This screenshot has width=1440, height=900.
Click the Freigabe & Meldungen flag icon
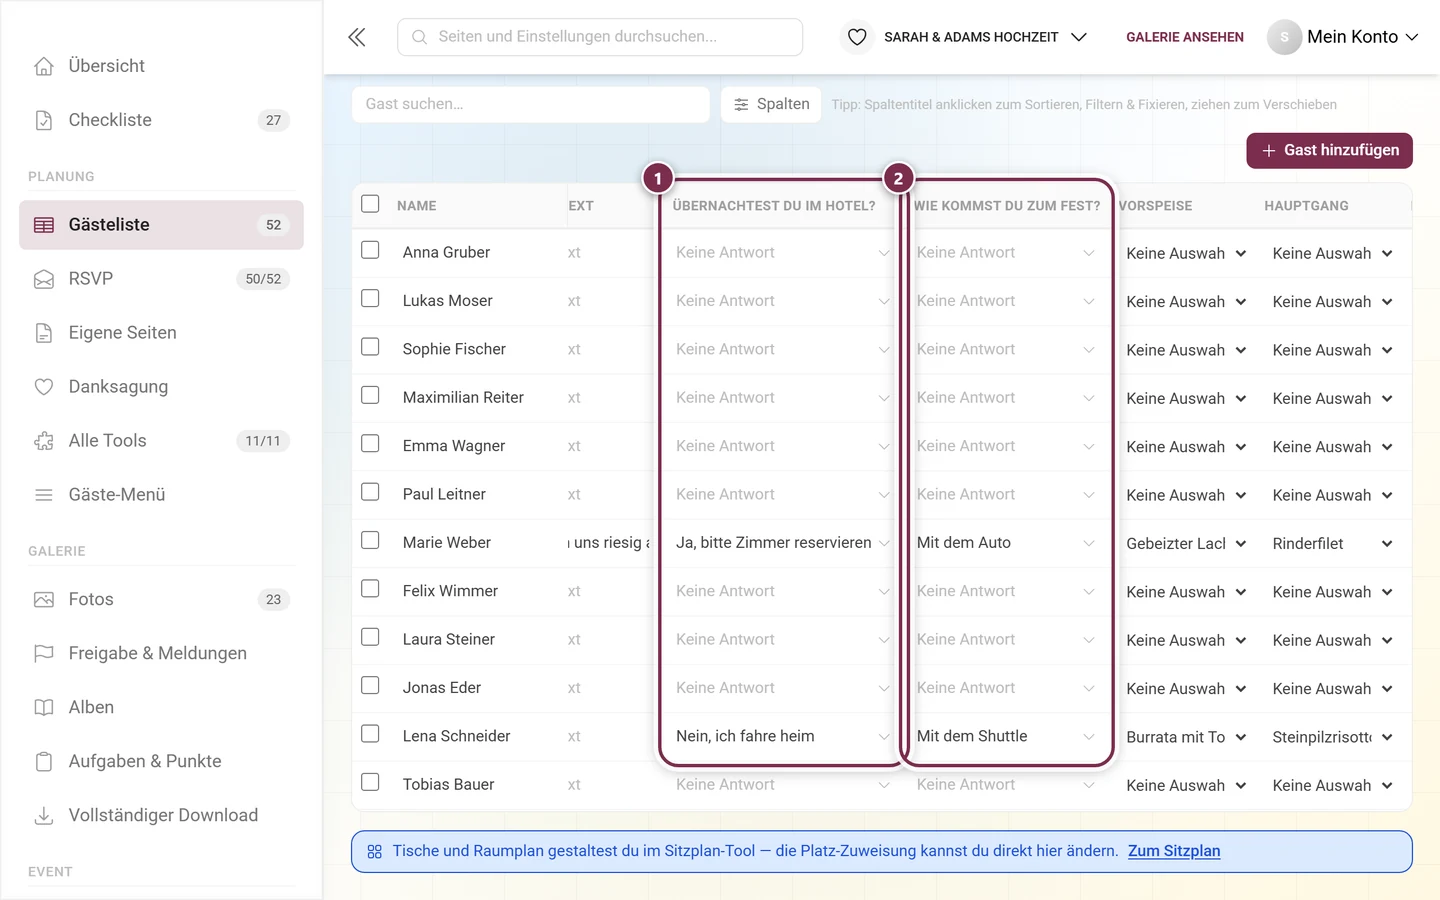44,654
